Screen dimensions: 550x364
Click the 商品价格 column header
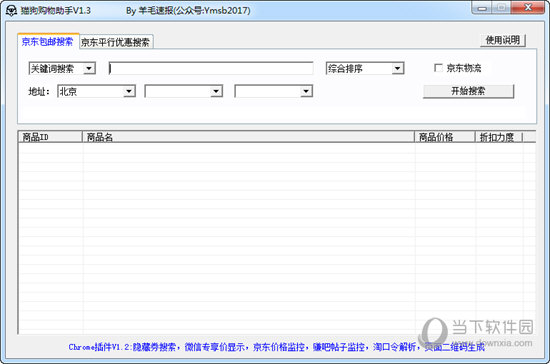[x=445, y=137]
